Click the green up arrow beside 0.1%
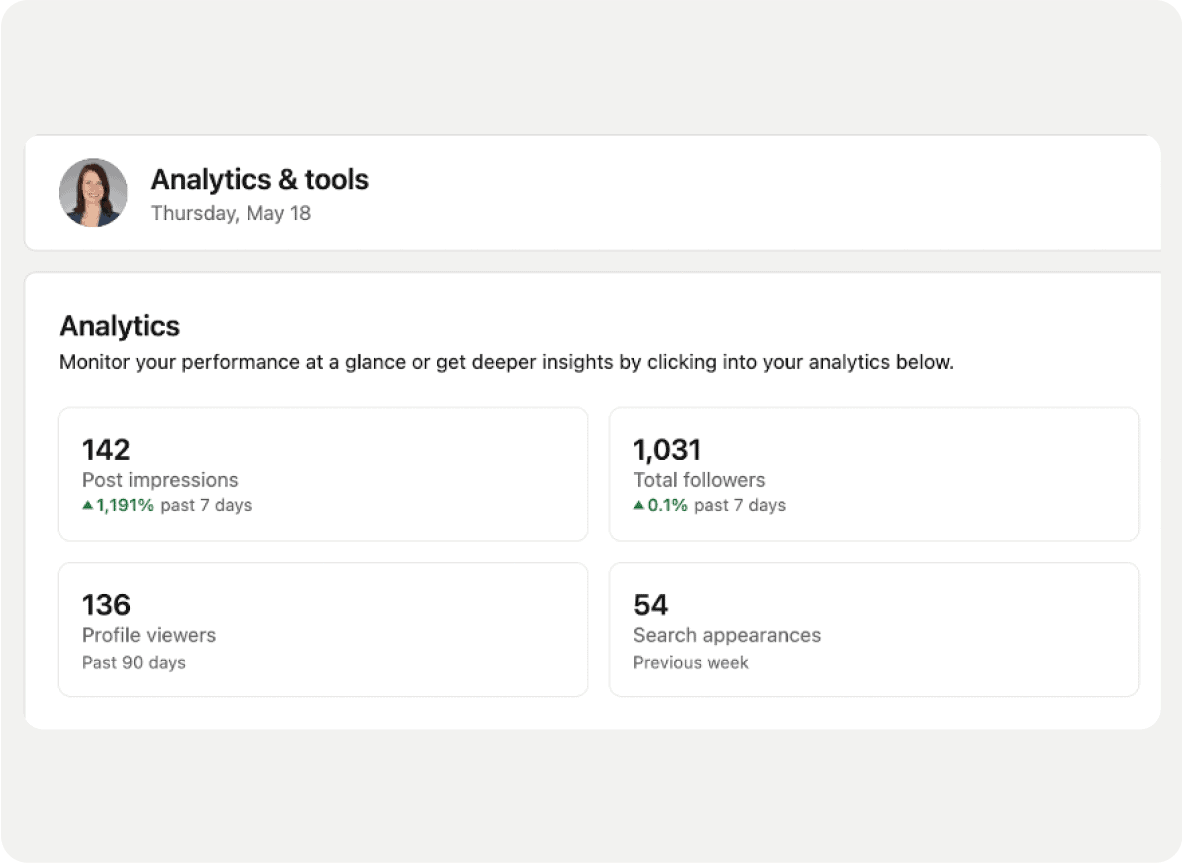Screen dimensions: 1182x863 coord(640,506)
